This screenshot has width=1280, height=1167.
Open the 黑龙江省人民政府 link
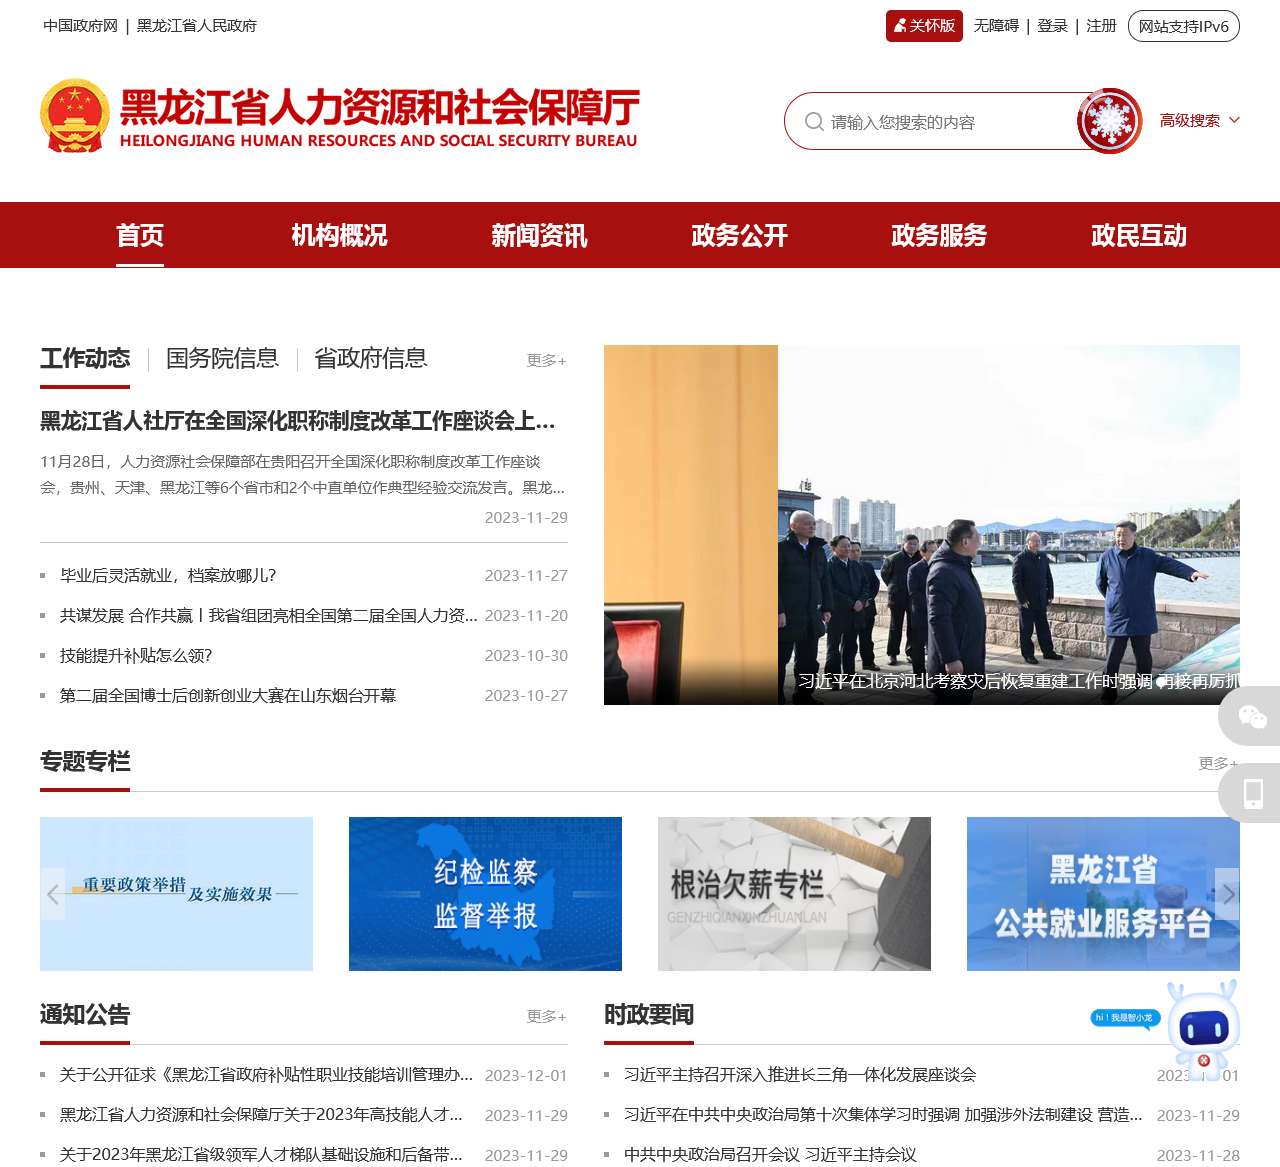tap(197, 26)
